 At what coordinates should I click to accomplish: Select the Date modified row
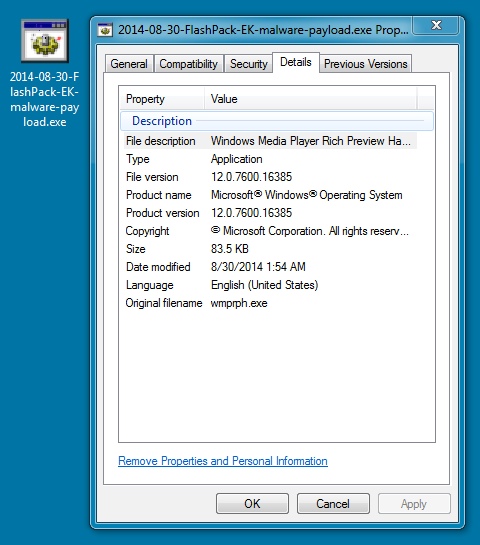pos(270,267)
